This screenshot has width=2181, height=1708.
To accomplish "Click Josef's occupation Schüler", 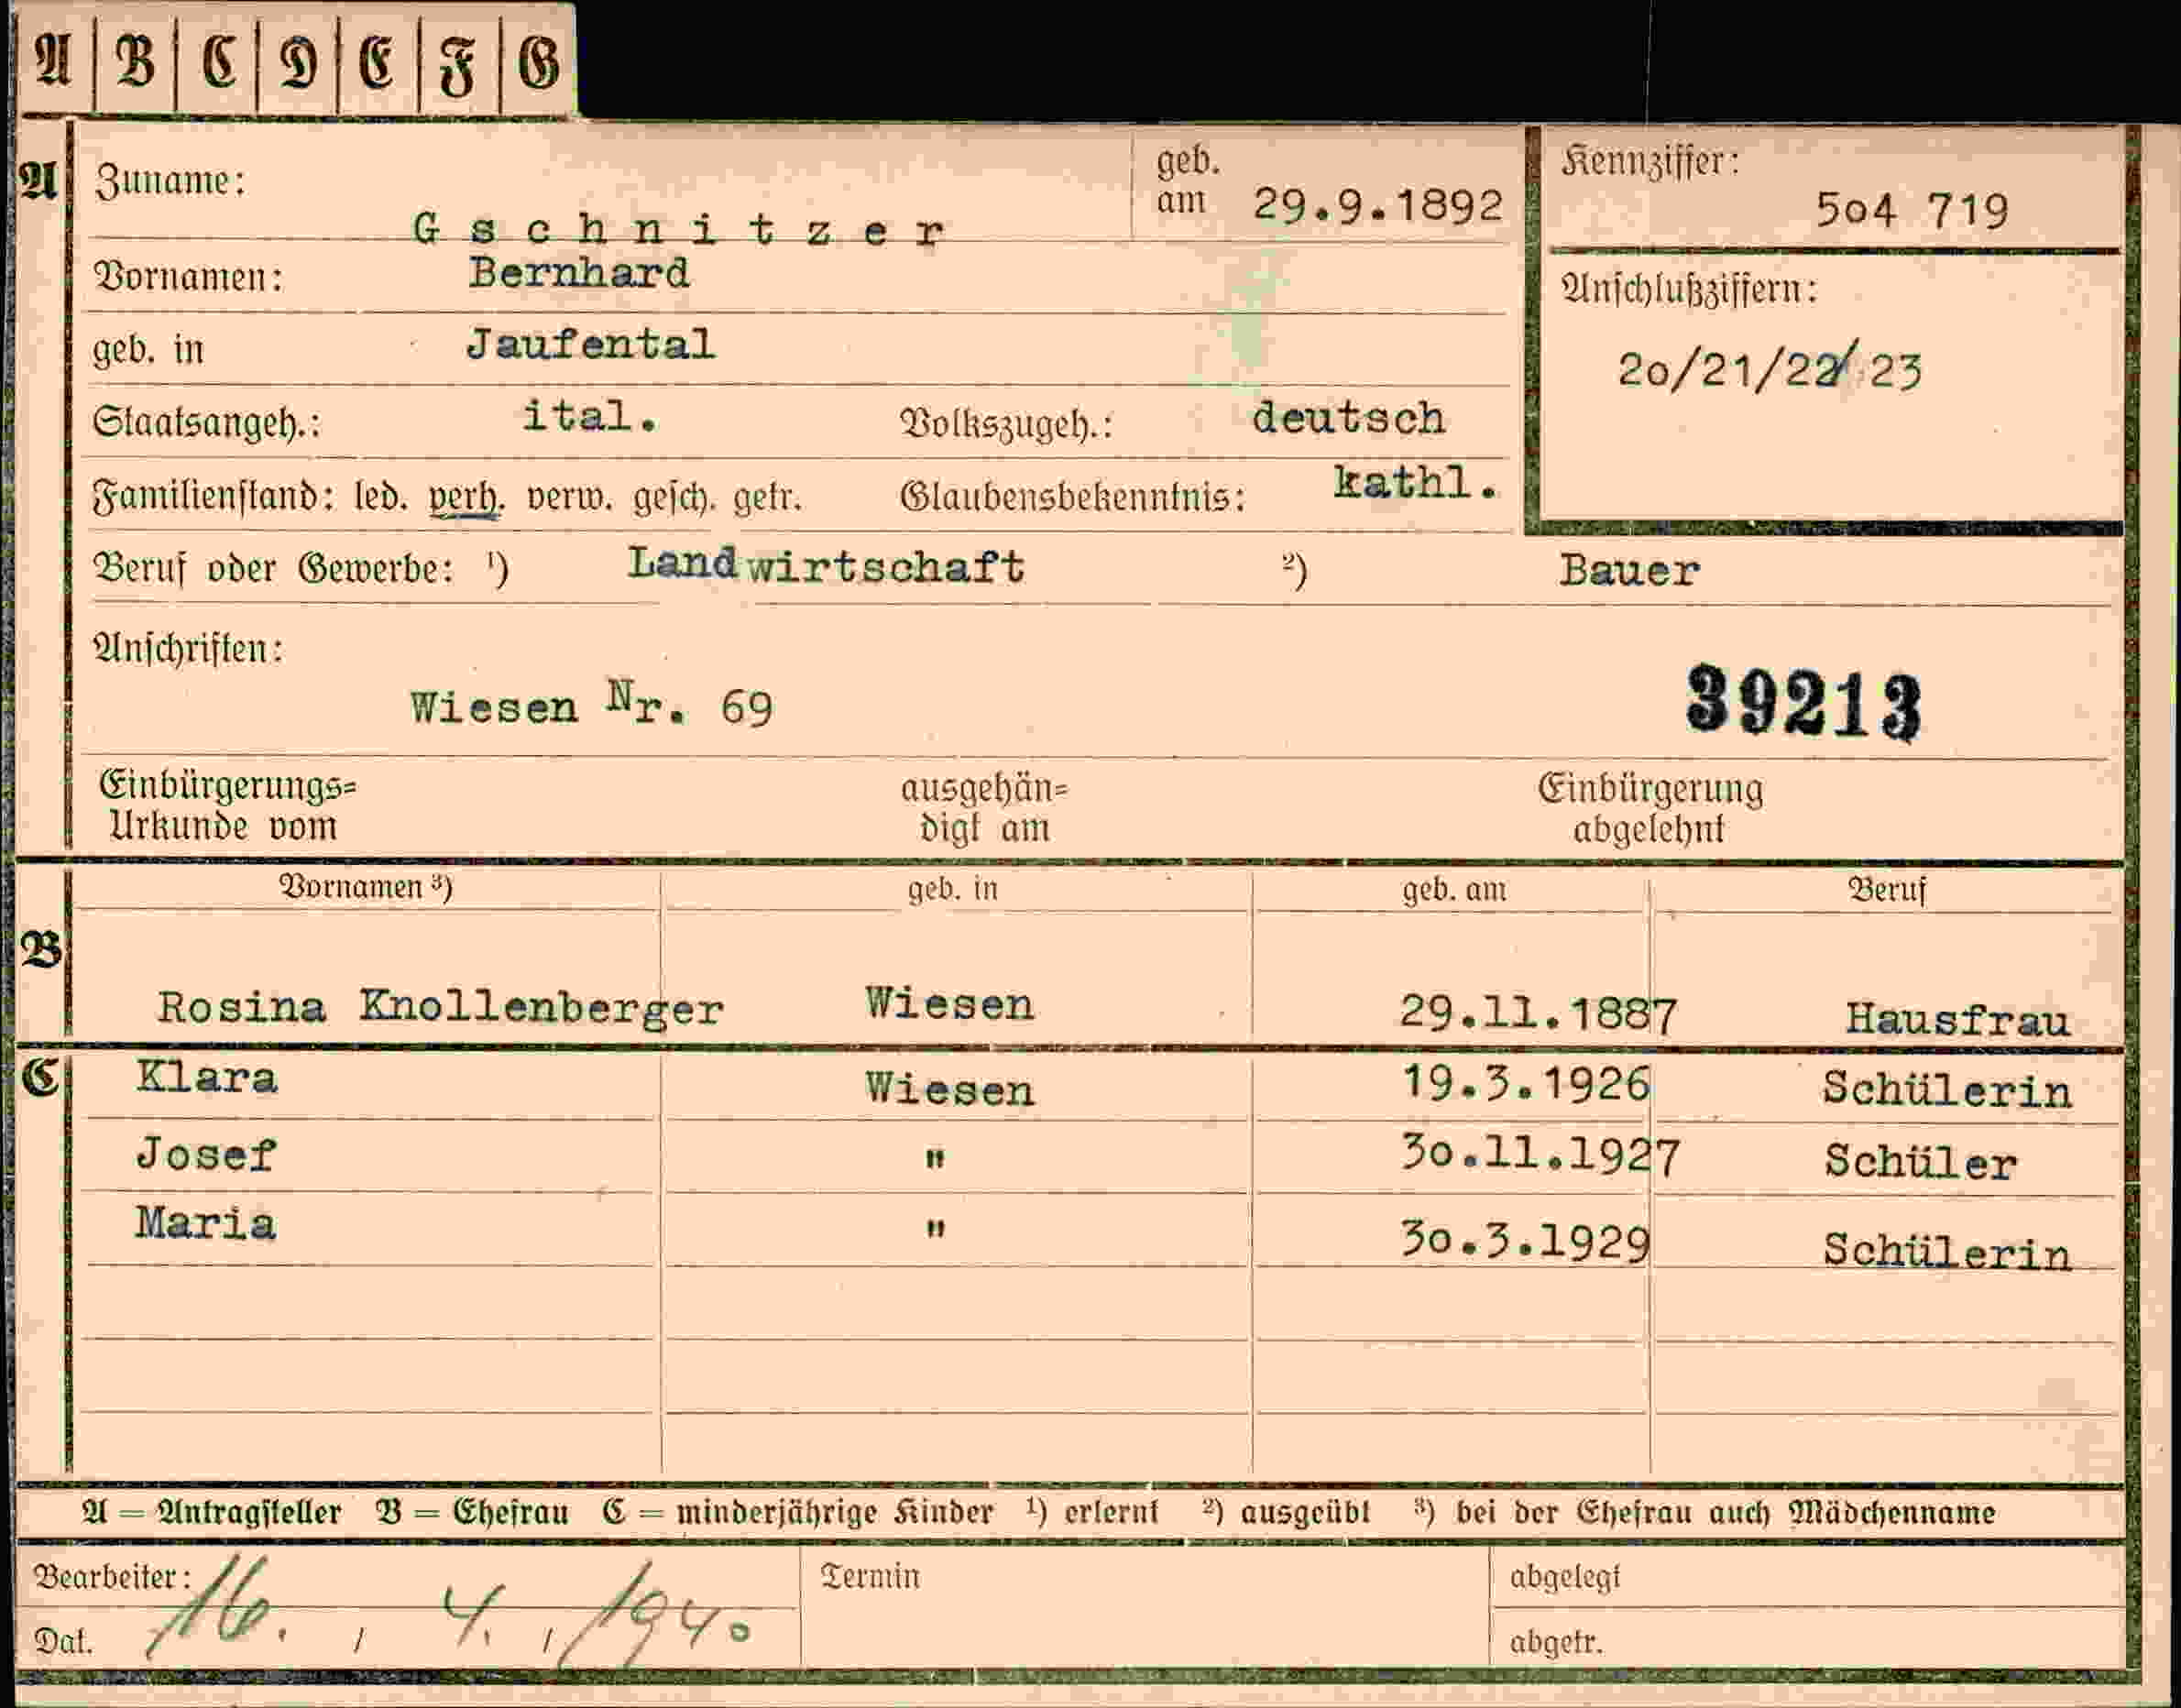I will (x=1920, y=1162).
